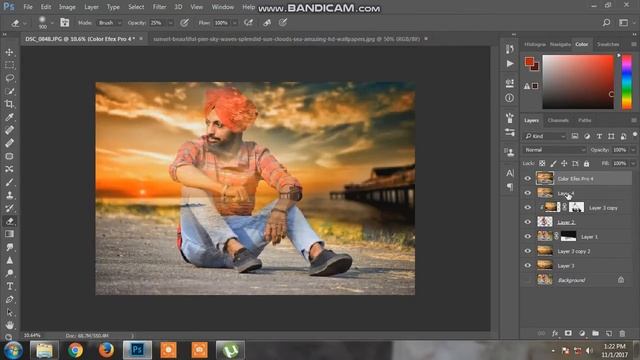Screen dimensions: 640x360
Task: Select the Path Selection tool
Action: coord(9,312)
